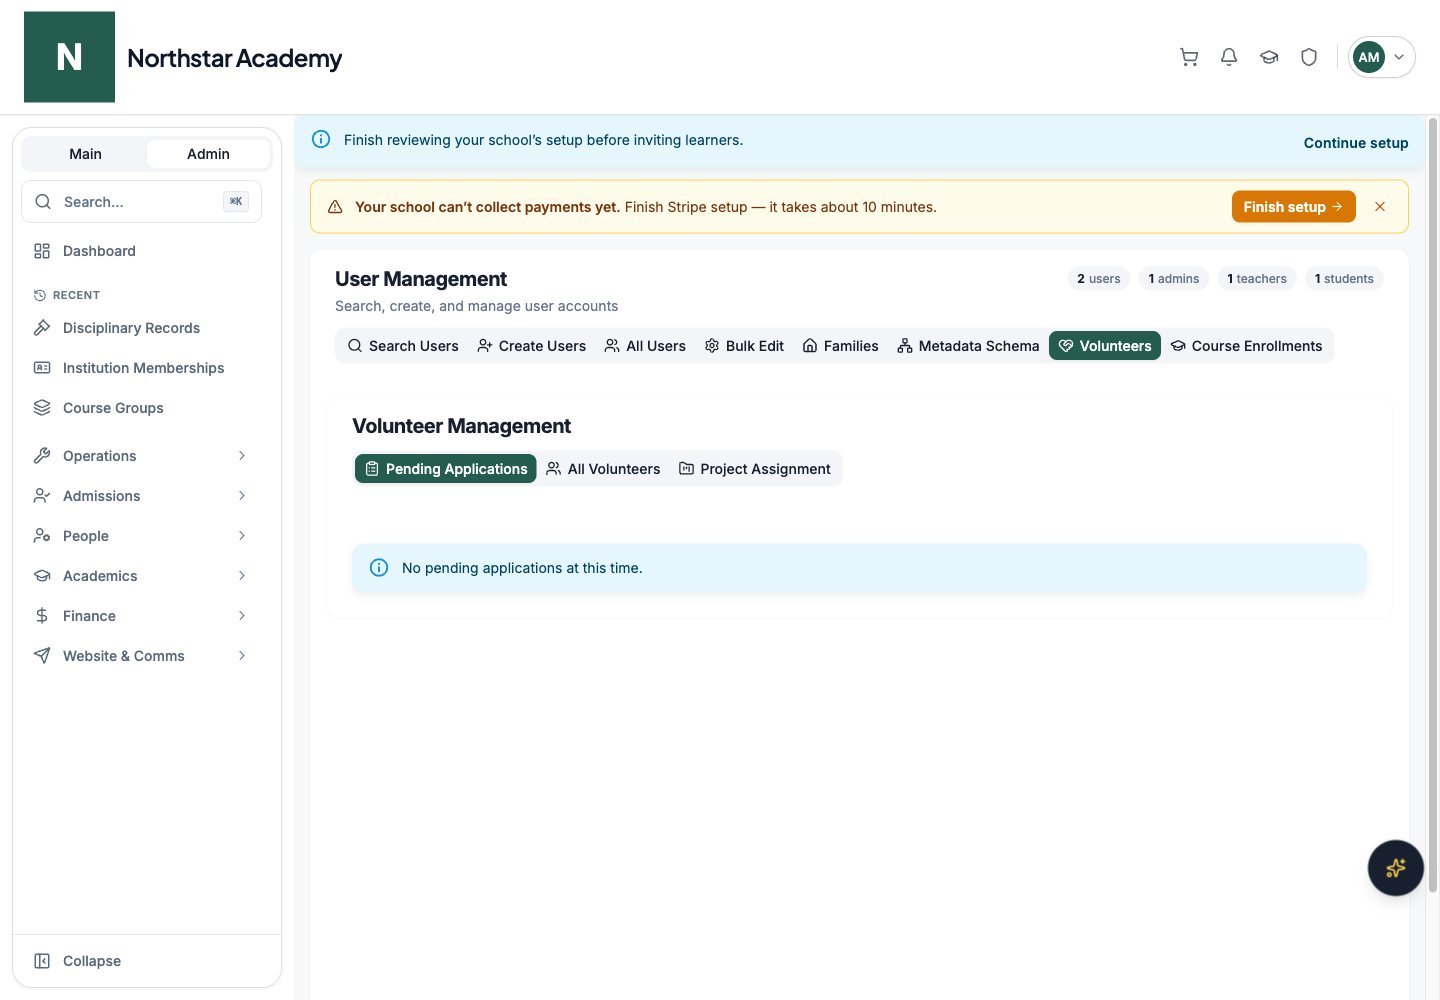The height and width of the screenshot is (1000, 1440).
Task: Expand the People section chevron
Action: pos(241,535)
